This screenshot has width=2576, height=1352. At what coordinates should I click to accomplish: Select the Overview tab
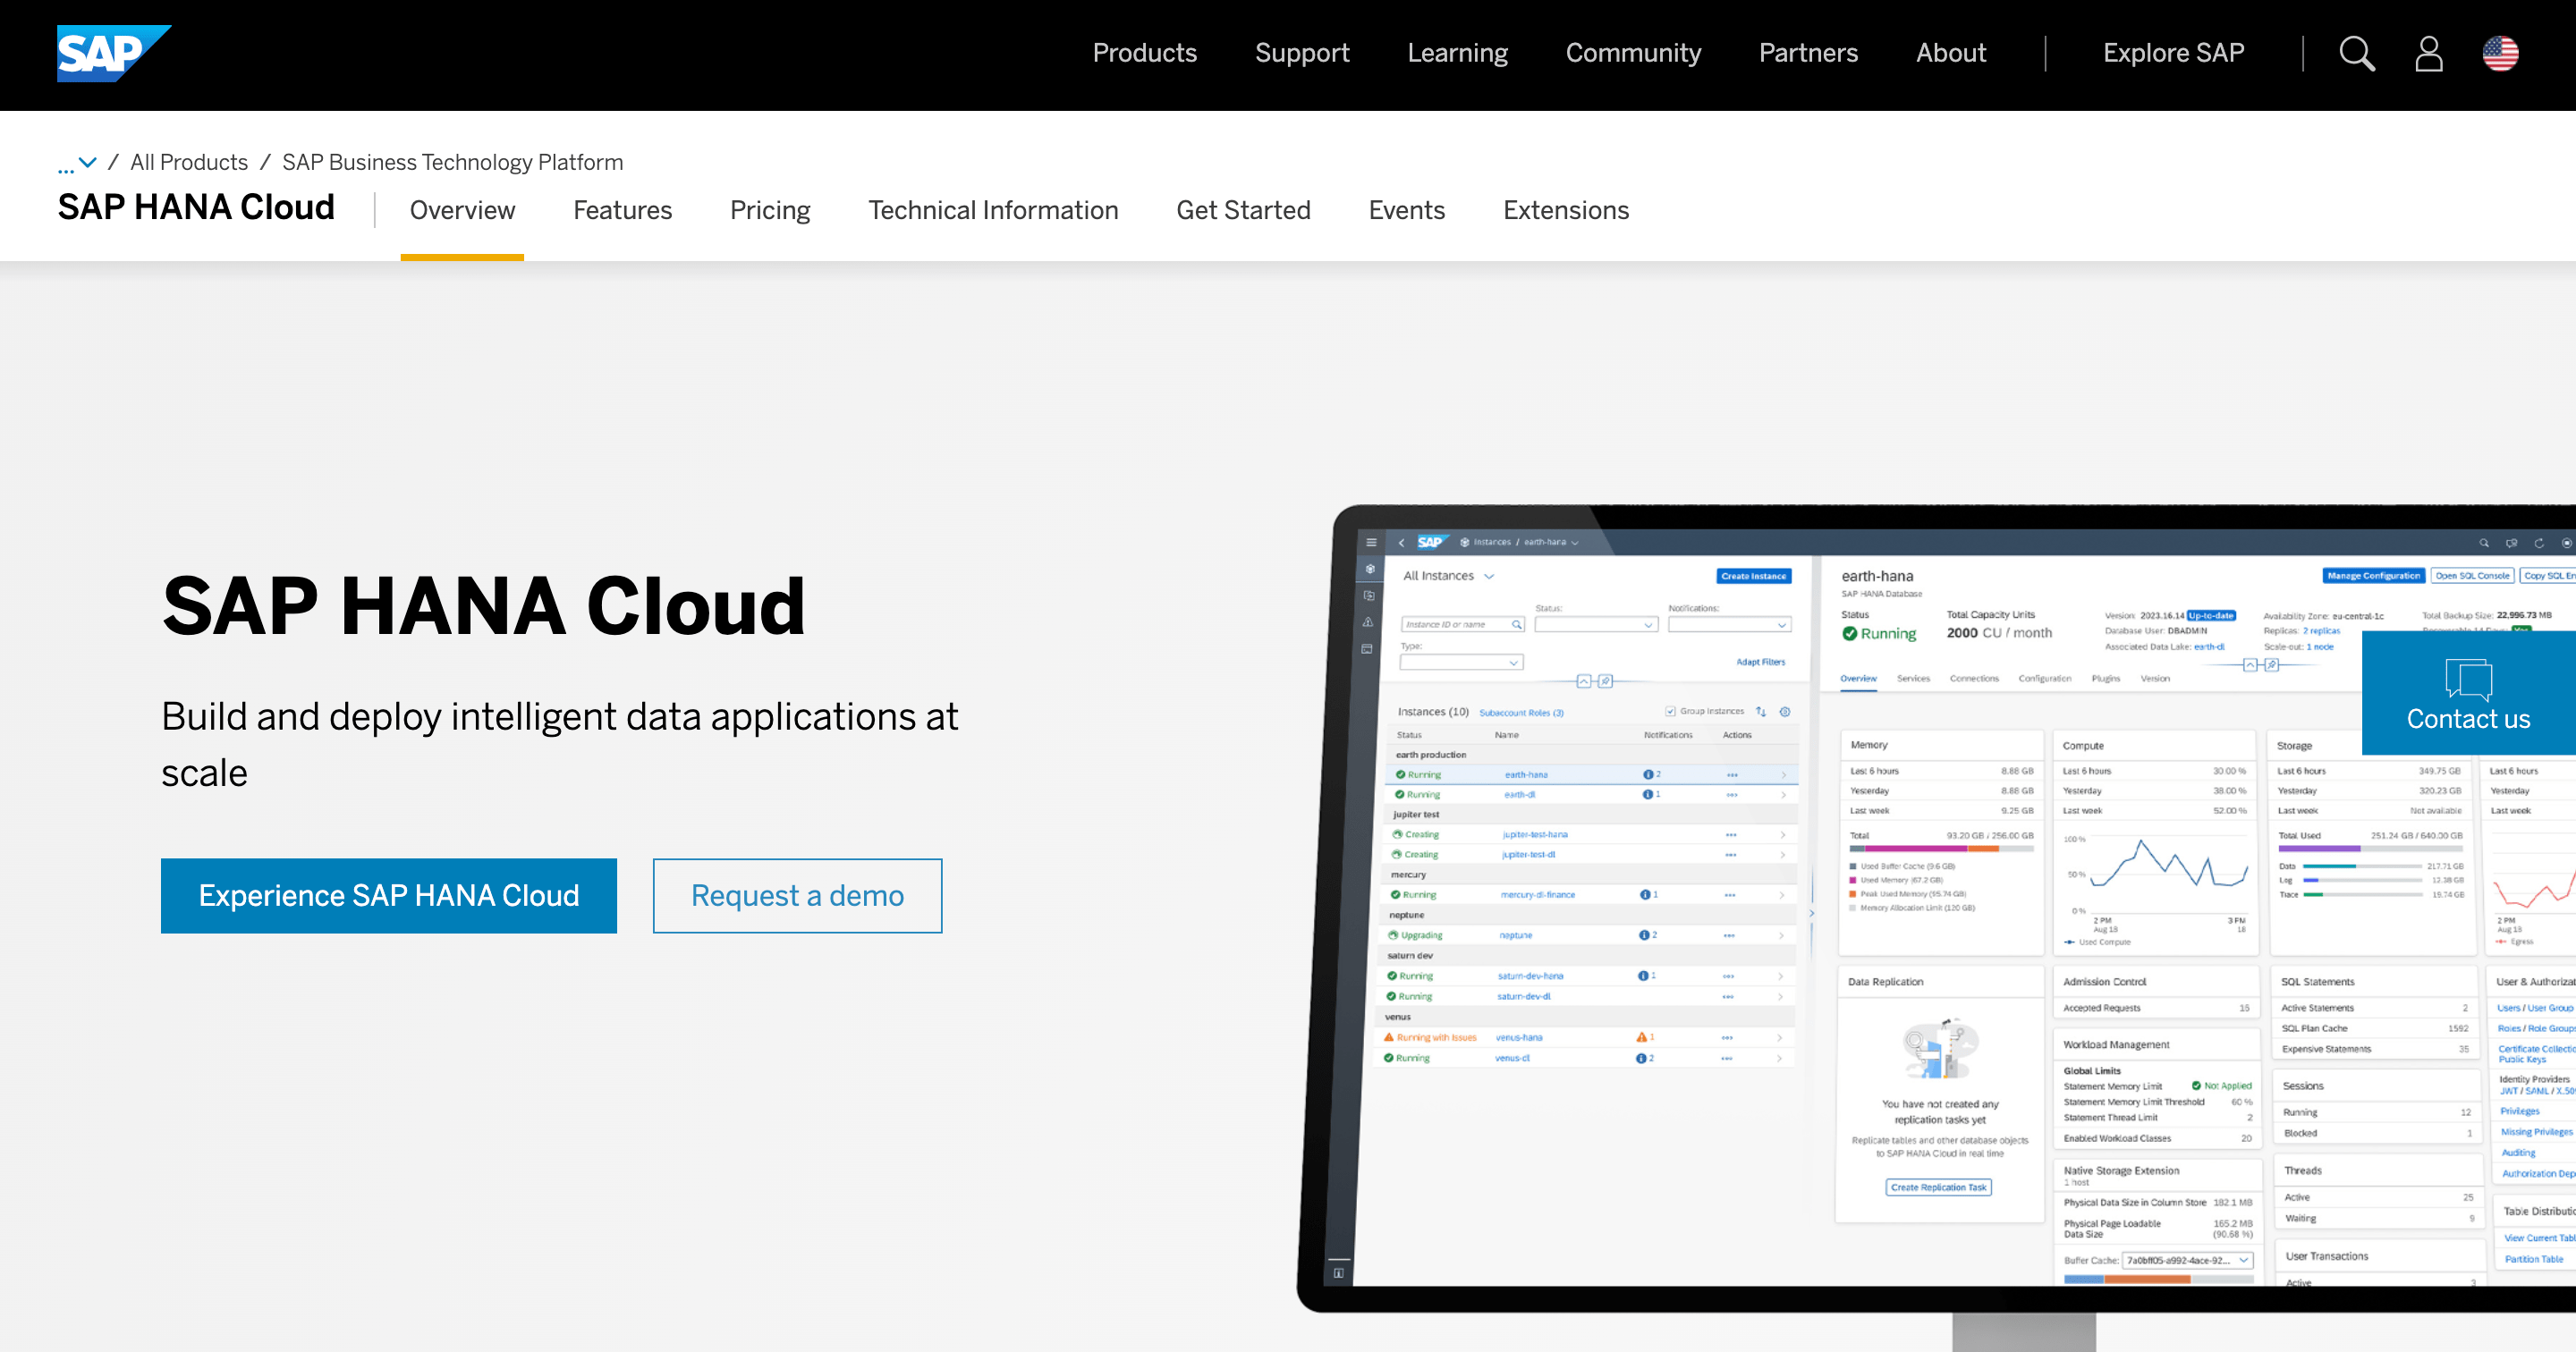(x=462, y=210)
